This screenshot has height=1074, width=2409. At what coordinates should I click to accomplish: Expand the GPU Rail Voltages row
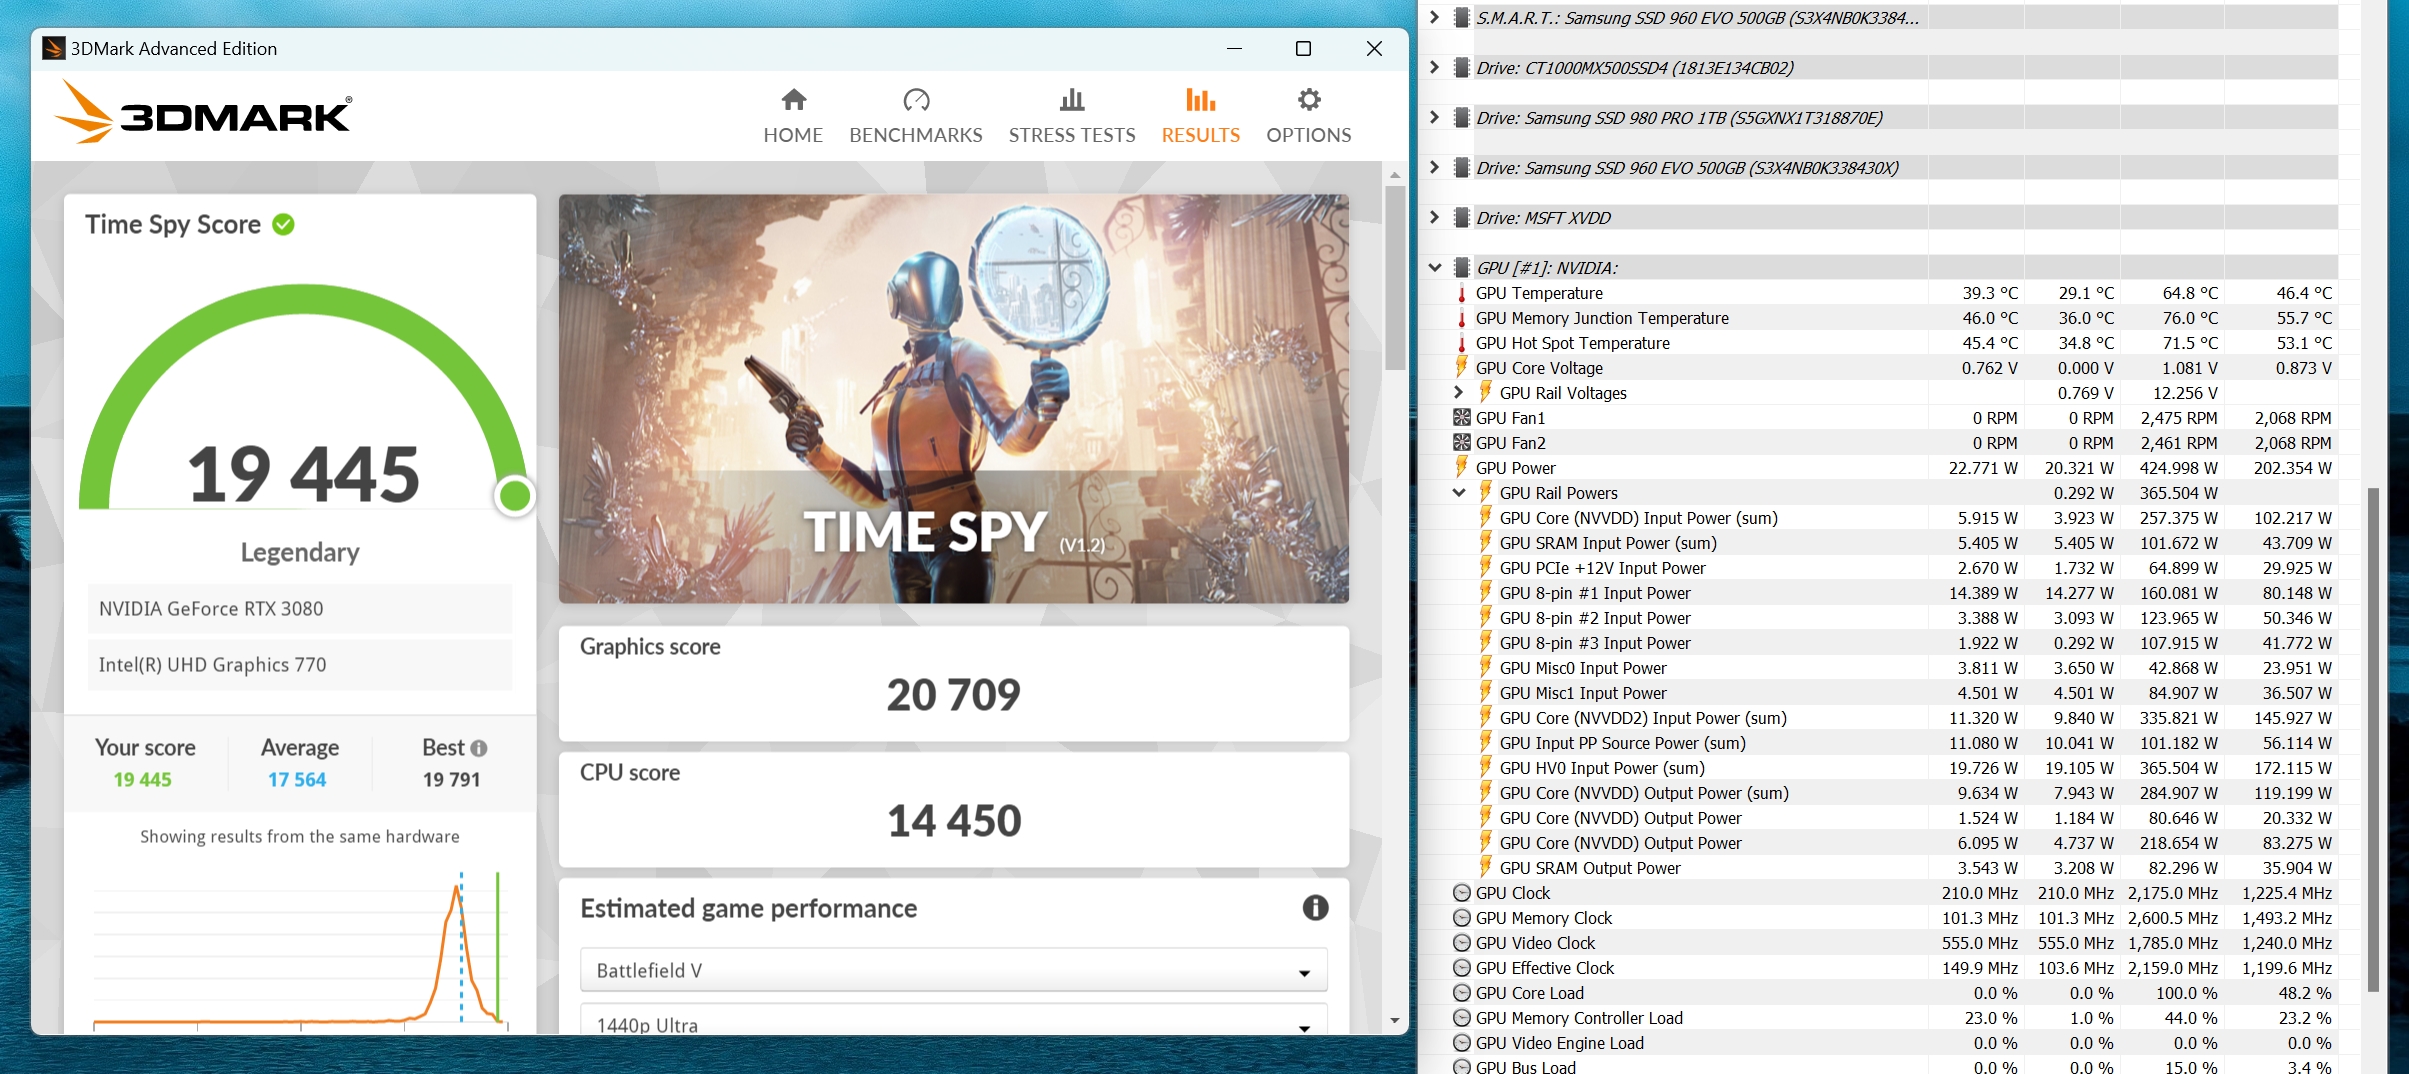click(1458, 393)
